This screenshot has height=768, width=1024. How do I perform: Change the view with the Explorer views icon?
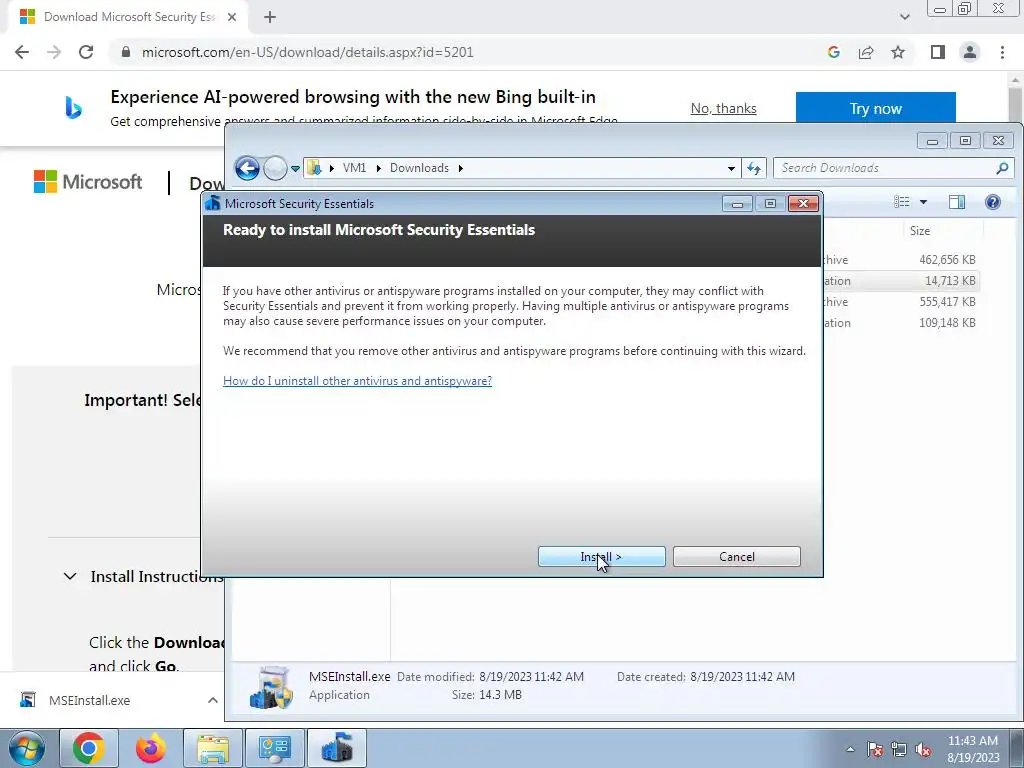click(902, 202)
